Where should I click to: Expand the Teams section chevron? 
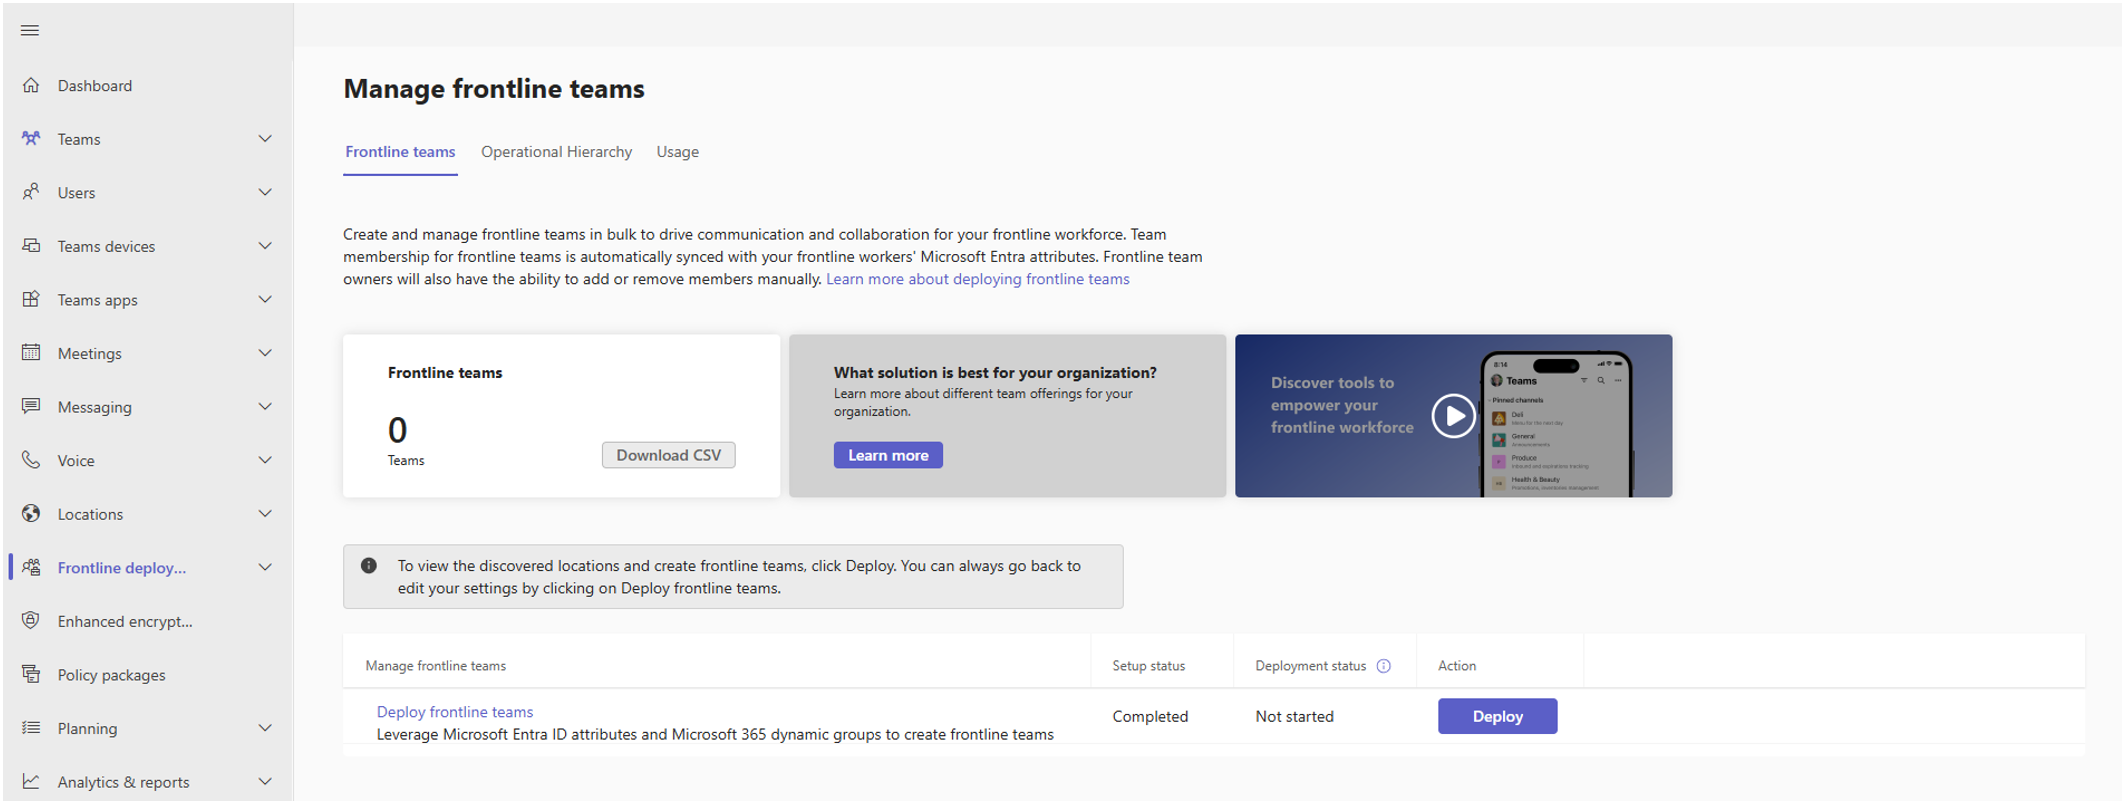coord(265,139)
